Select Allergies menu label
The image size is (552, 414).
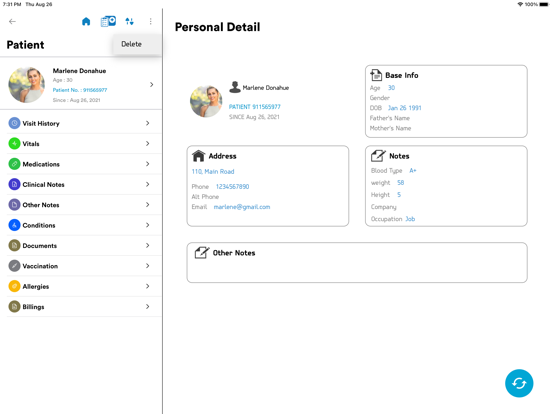[36, 287]
